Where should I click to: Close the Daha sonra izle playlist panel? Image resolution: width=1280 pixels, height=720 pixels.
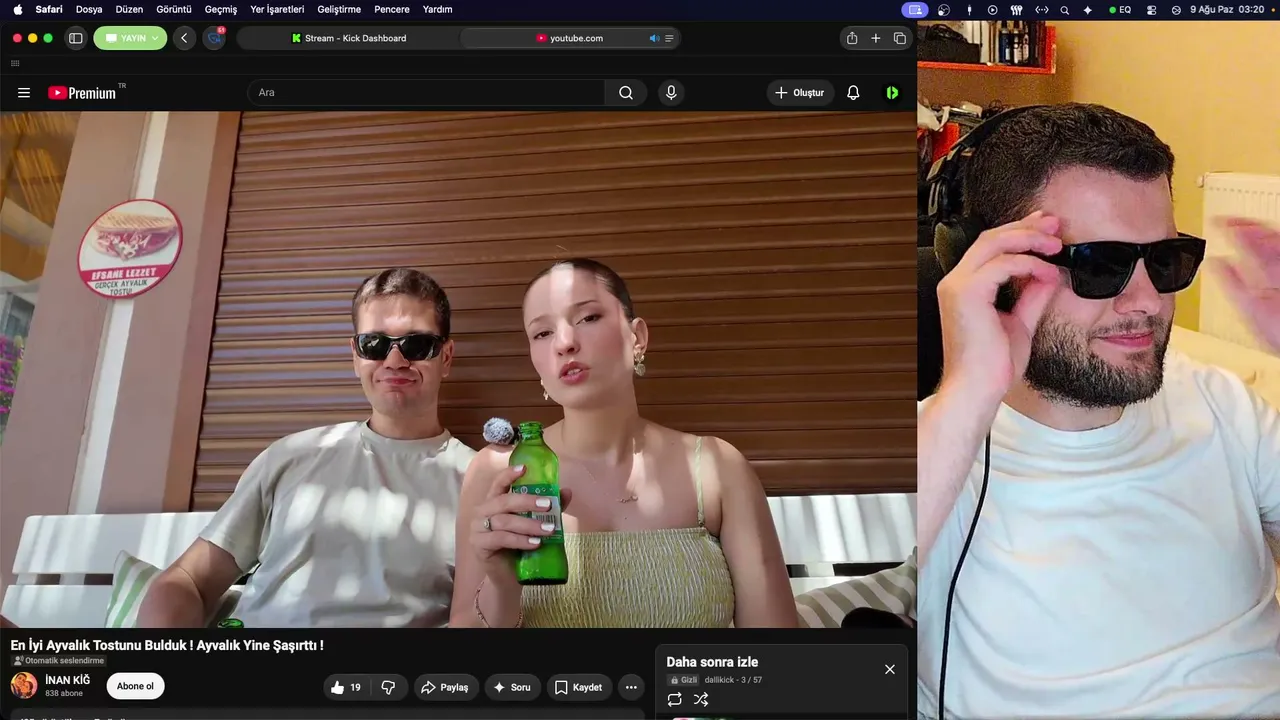point(890,669)
